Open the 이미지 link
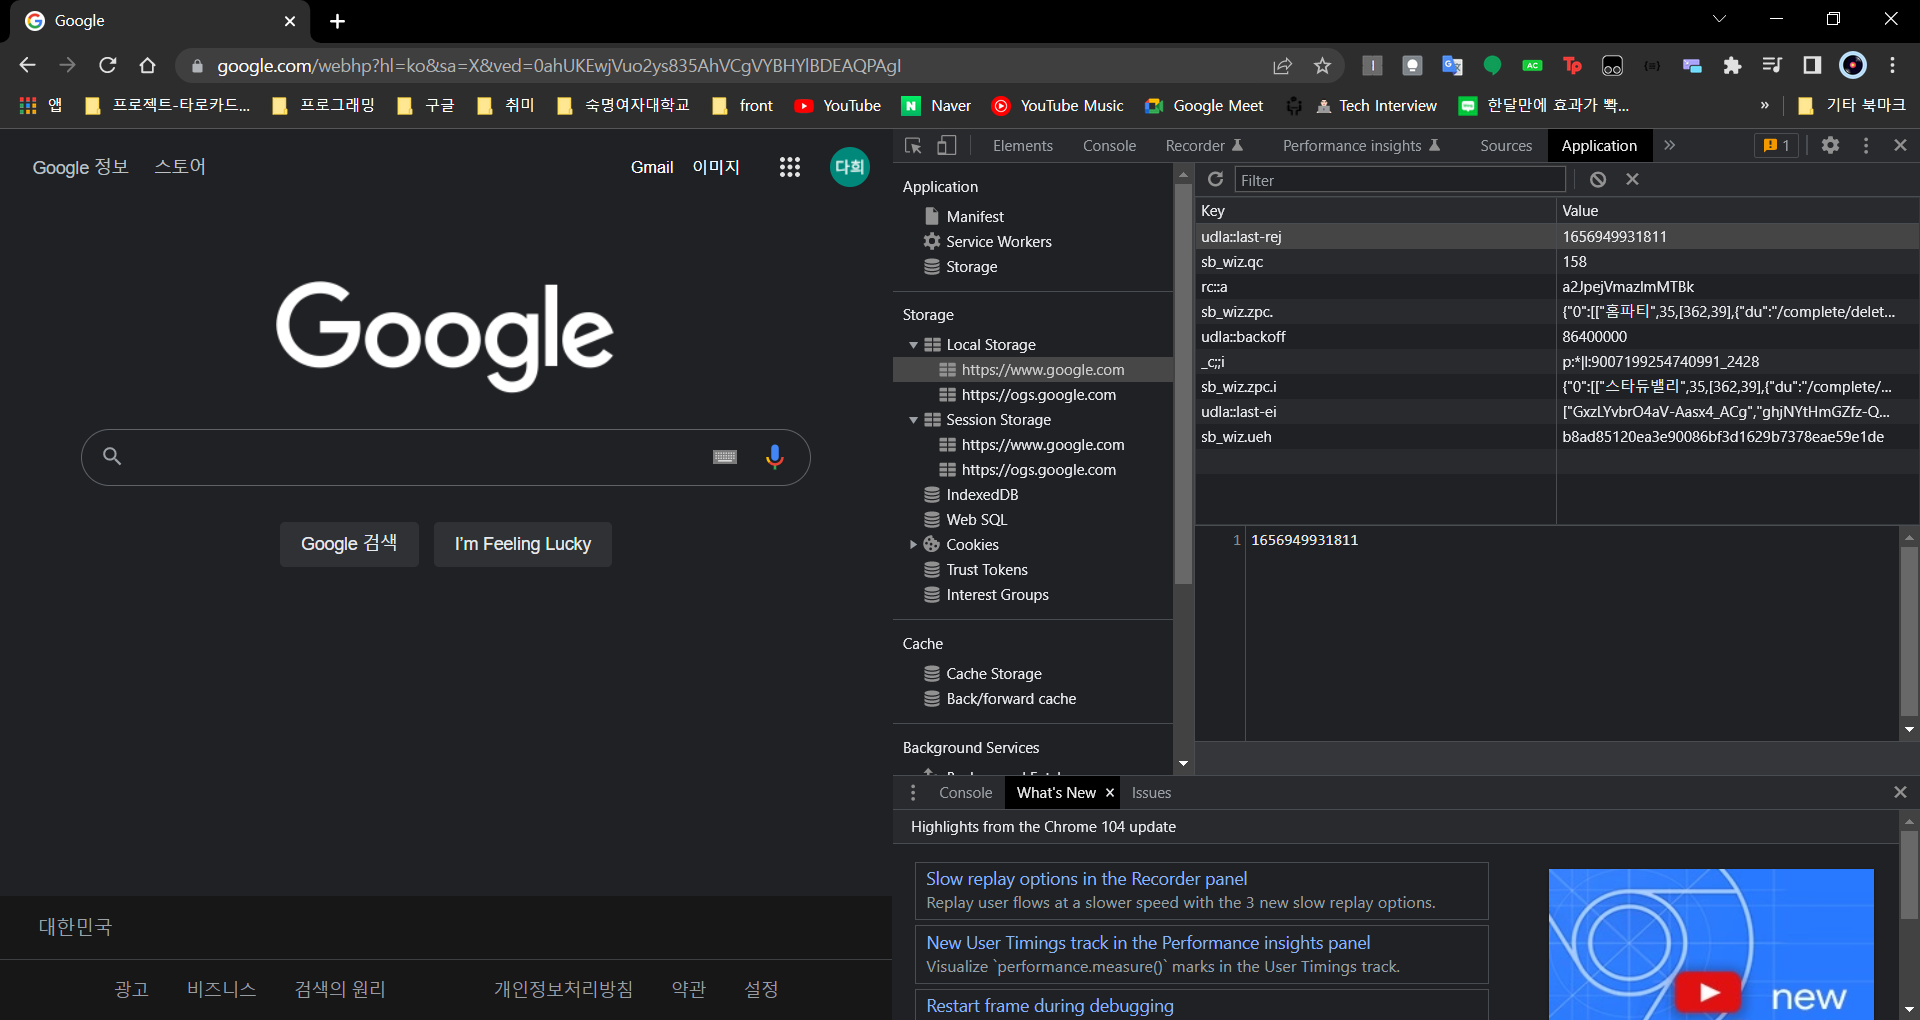Viewport: 1920px width, 1020px height. coord(716,167)
